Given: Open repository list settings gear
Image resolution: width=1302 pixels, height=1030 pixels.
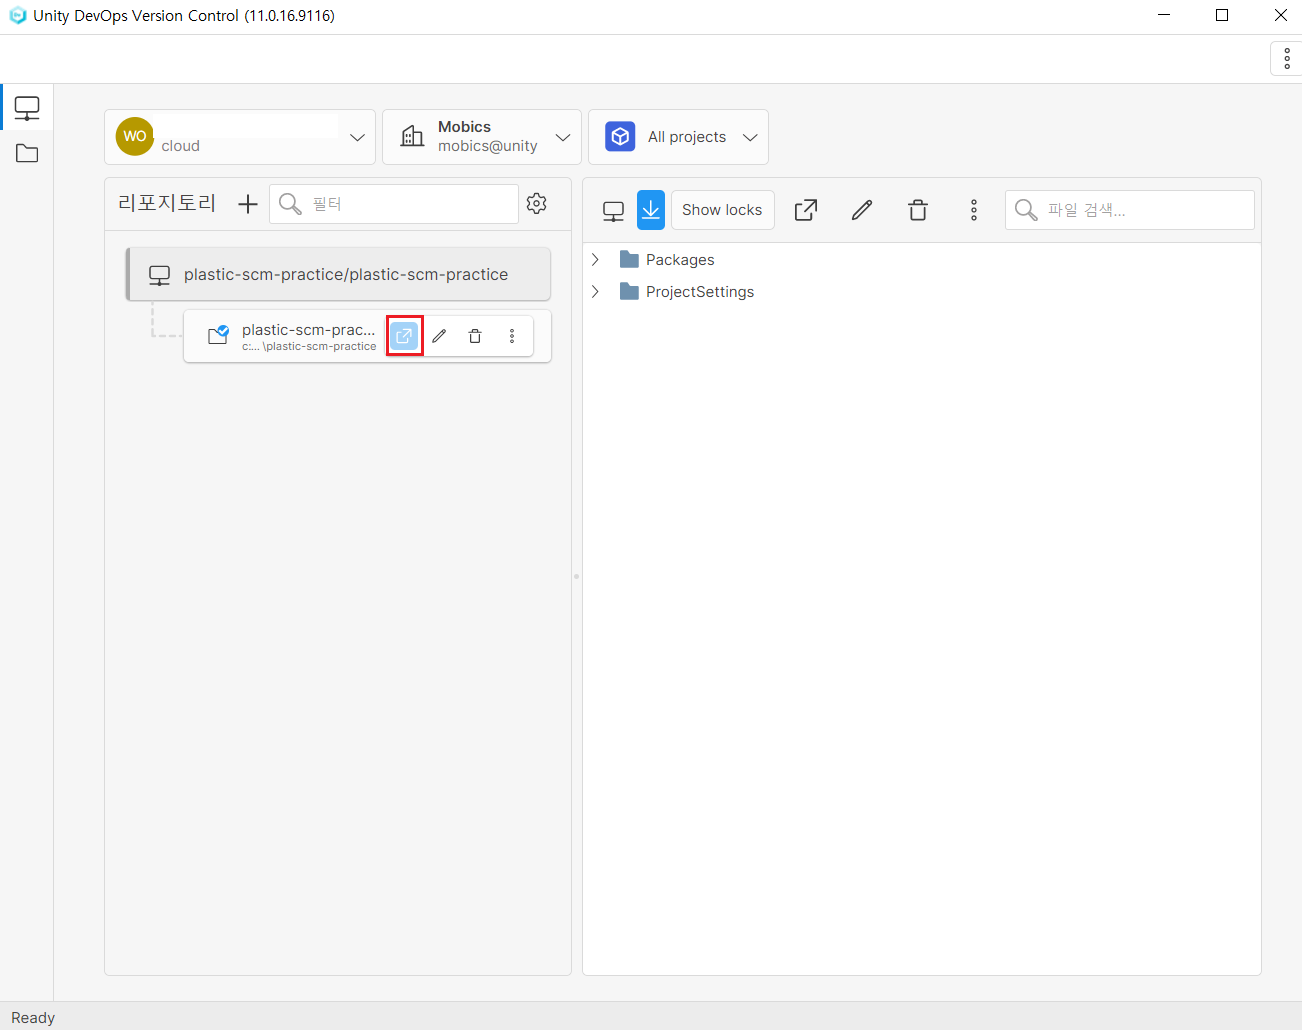Looking at the screenshot, I should pyautogui.click(x=537, y=203).
